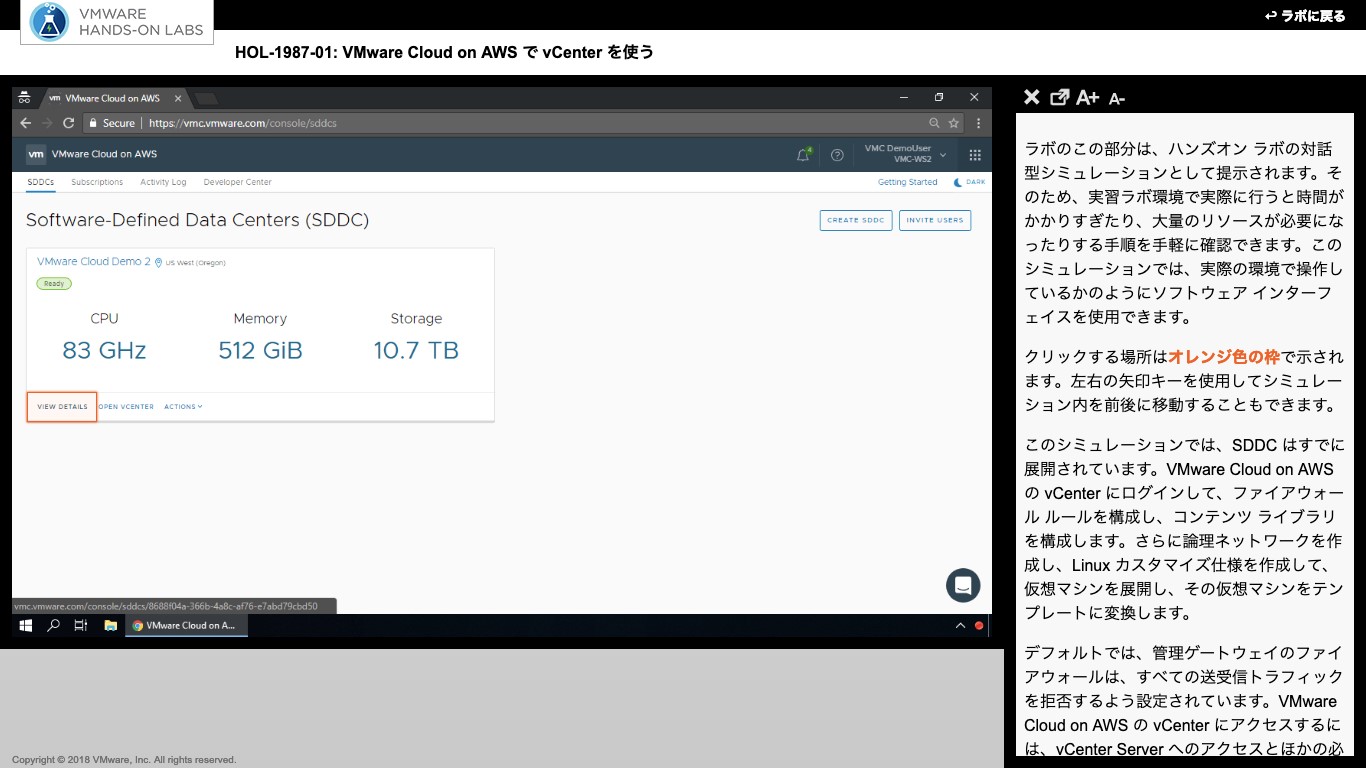Open the VMware services grid menu
Screen dimensions: 1366x768
pos(975,155)
